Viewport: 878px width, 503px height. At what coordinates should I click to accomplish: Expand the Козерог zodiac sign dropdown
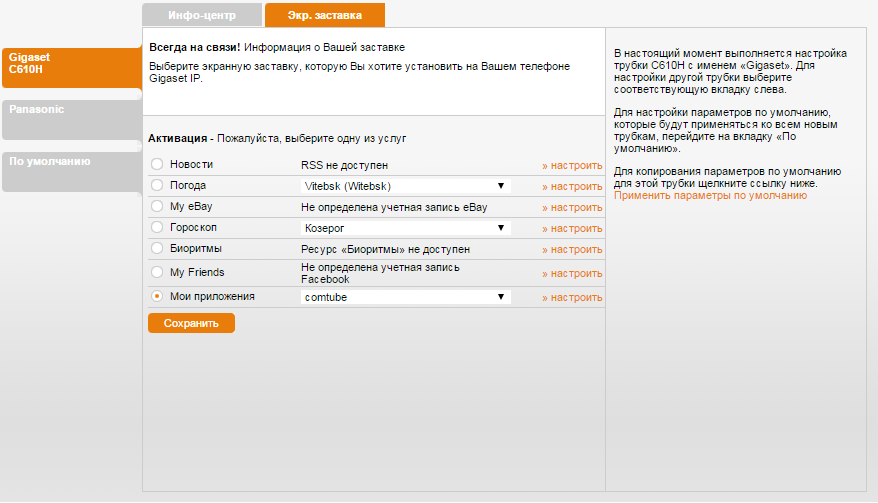[405, 228]
